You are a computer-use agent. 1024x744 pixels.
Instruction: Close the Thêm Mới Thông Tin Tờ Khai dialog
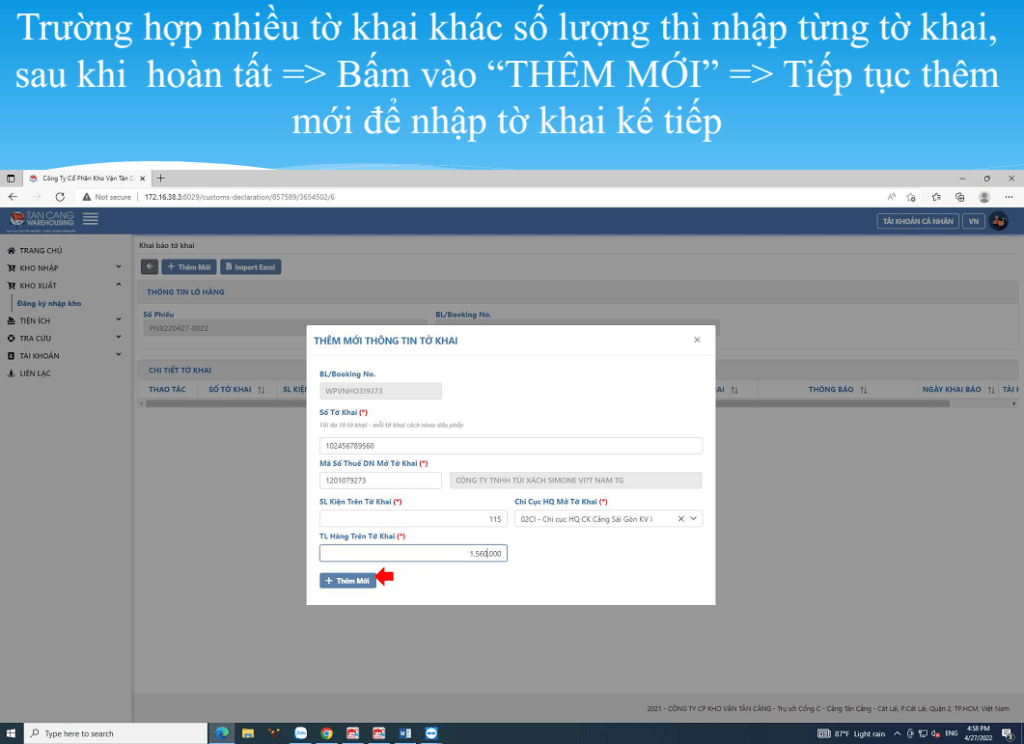(x=697, y=340)
